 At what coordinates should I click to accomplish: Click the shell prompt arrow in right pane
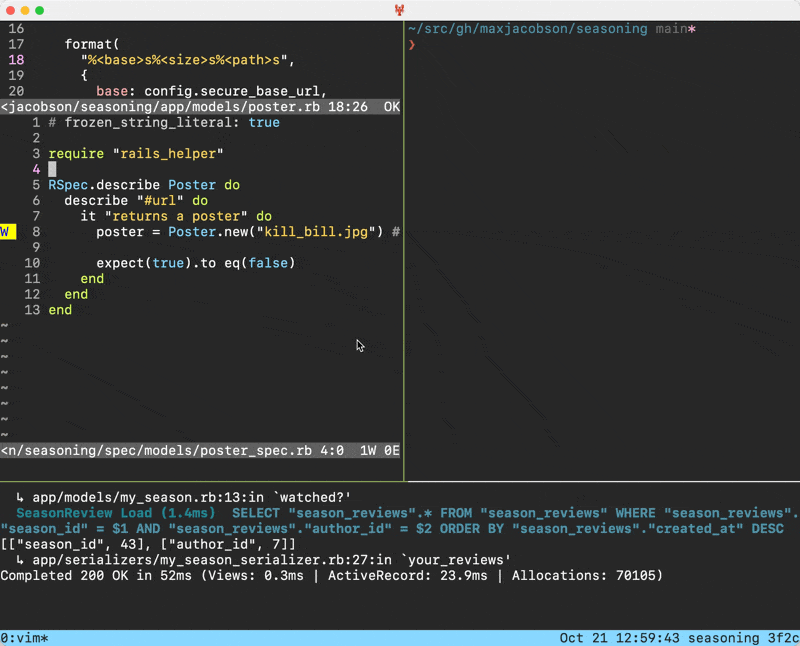click(412, 45)
